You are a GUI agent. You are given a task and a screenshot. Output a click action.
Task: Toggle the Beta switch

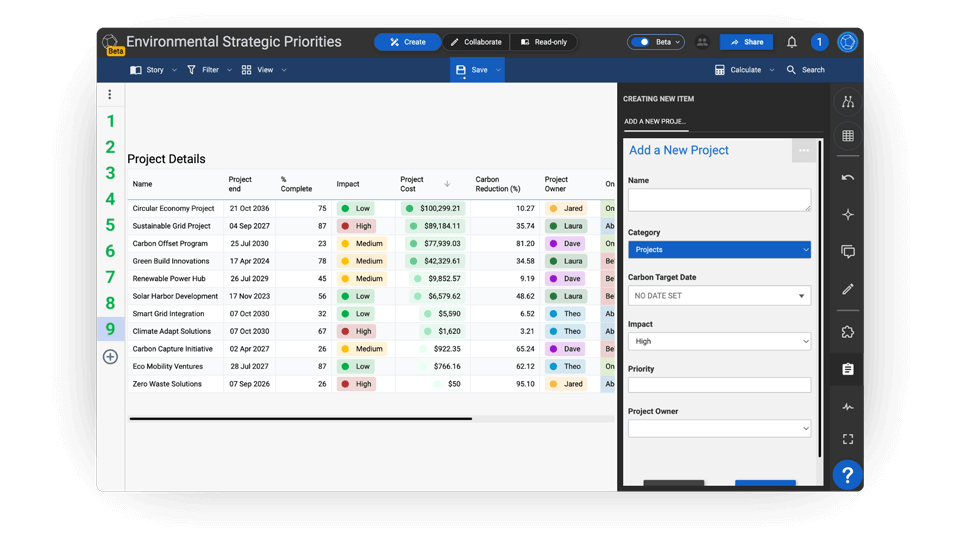641,42
